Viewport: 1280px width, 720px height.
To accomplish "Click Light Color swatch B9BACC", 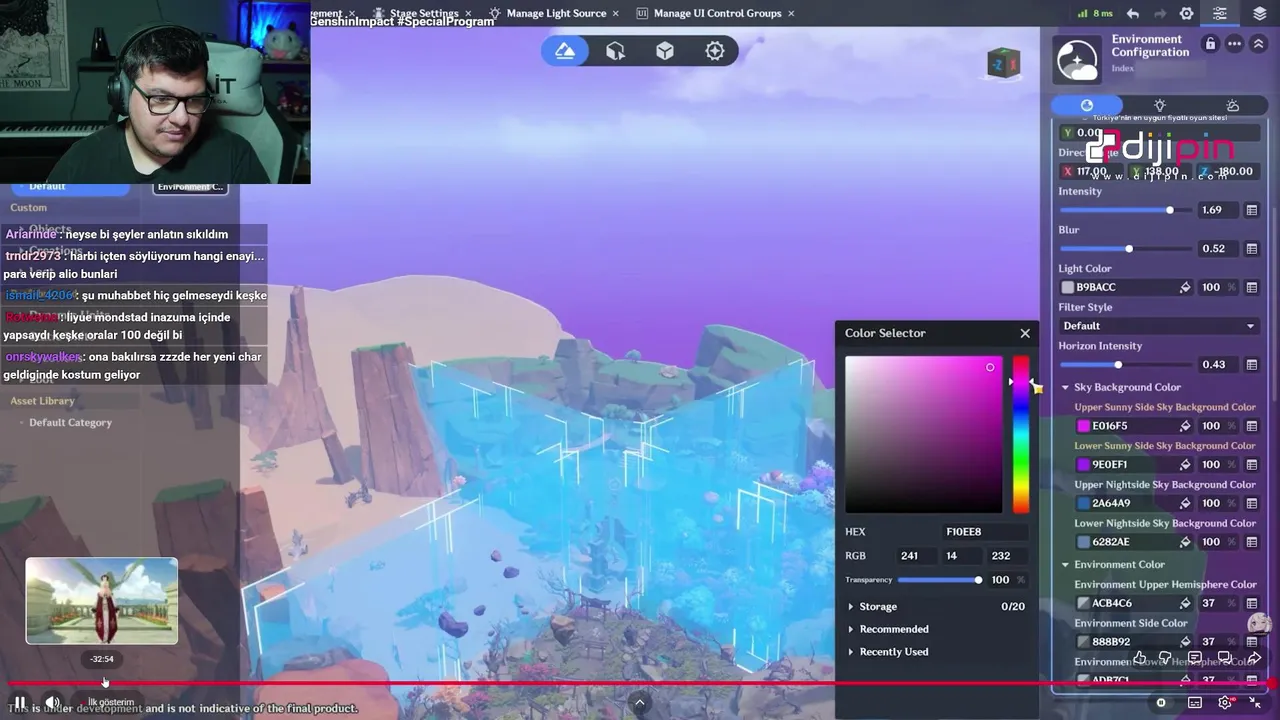I will click(x=1067, y=287).
